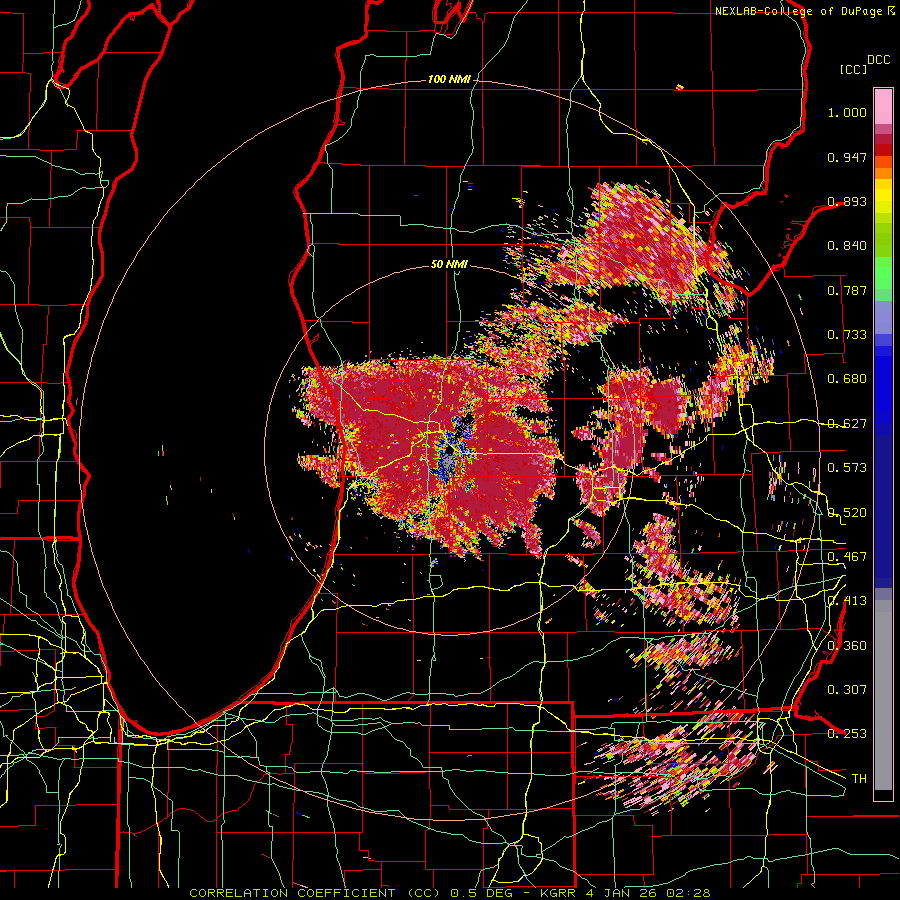Click the 0.840 scale value

[x=847, y=246]
